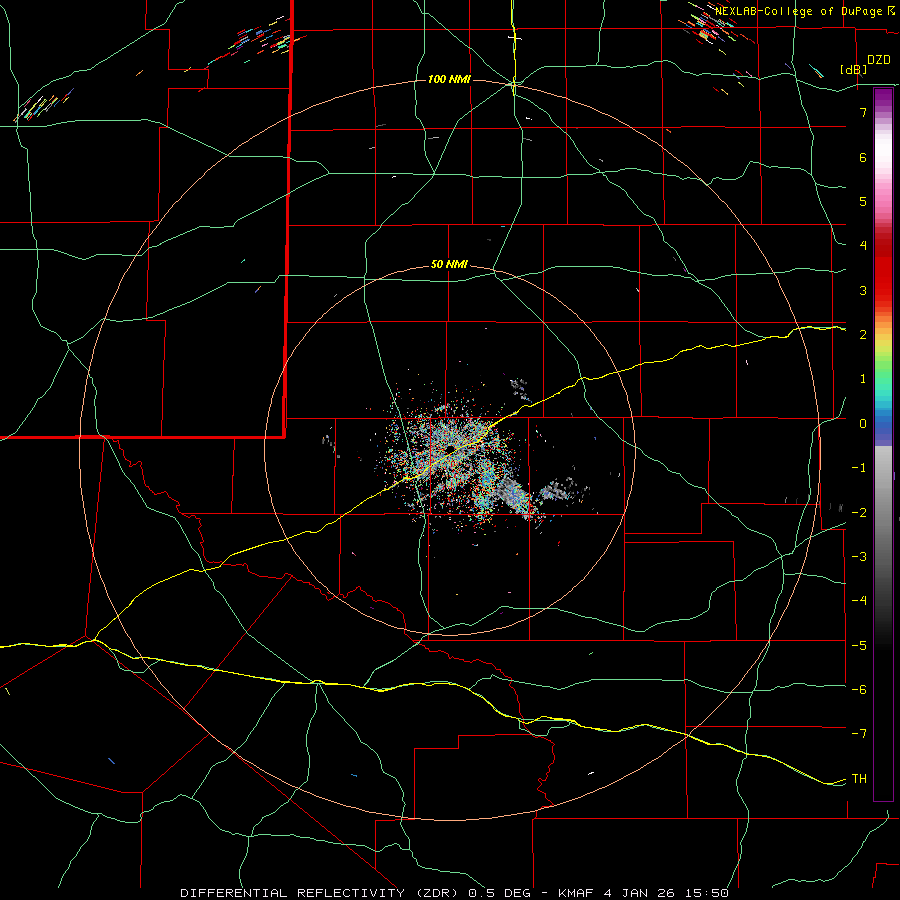Click the "[dB]" unit label
Viewport: 900px width, 900px height.
click(x=853, y=69)
